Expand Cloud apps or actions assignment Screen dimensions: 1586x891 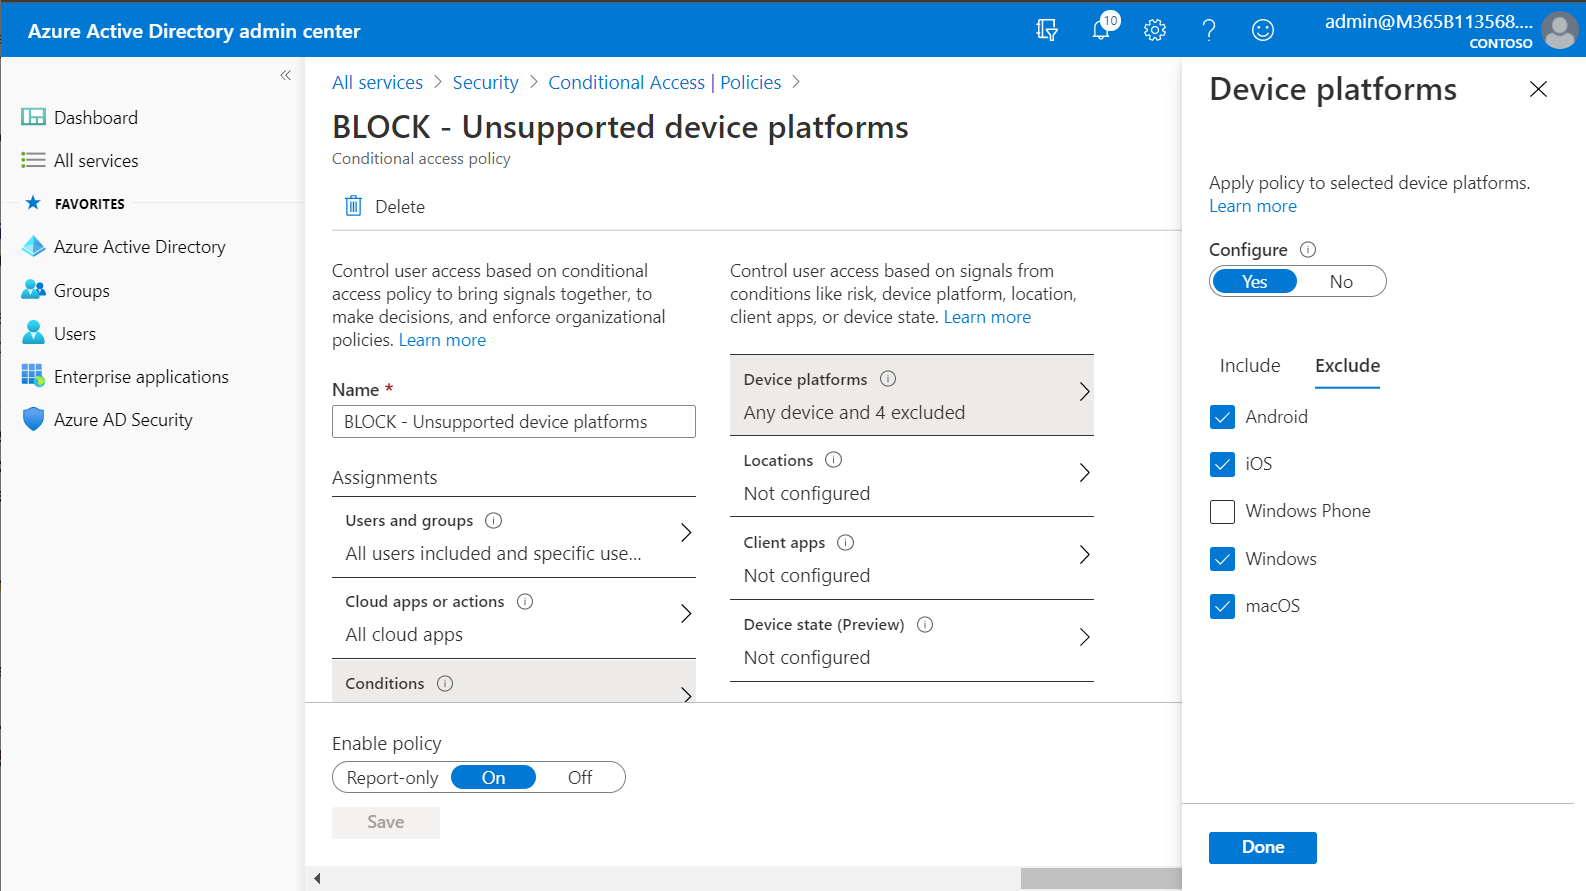(514, 617)
